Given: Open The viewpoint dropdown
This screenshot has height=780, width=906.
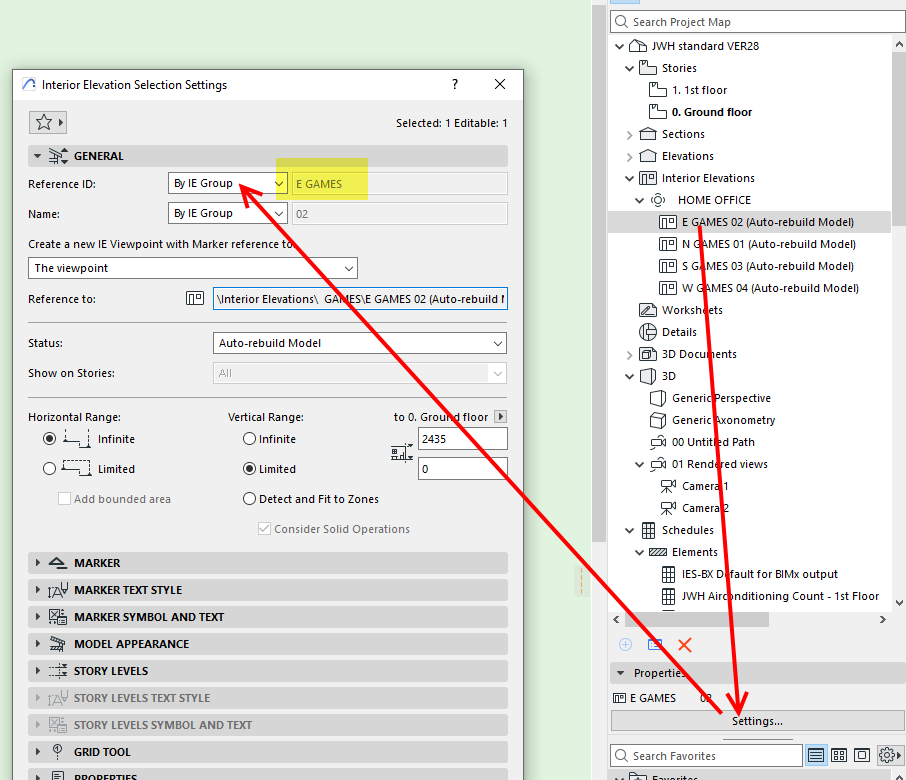Looking at the screenshot, I should point(193,268).
